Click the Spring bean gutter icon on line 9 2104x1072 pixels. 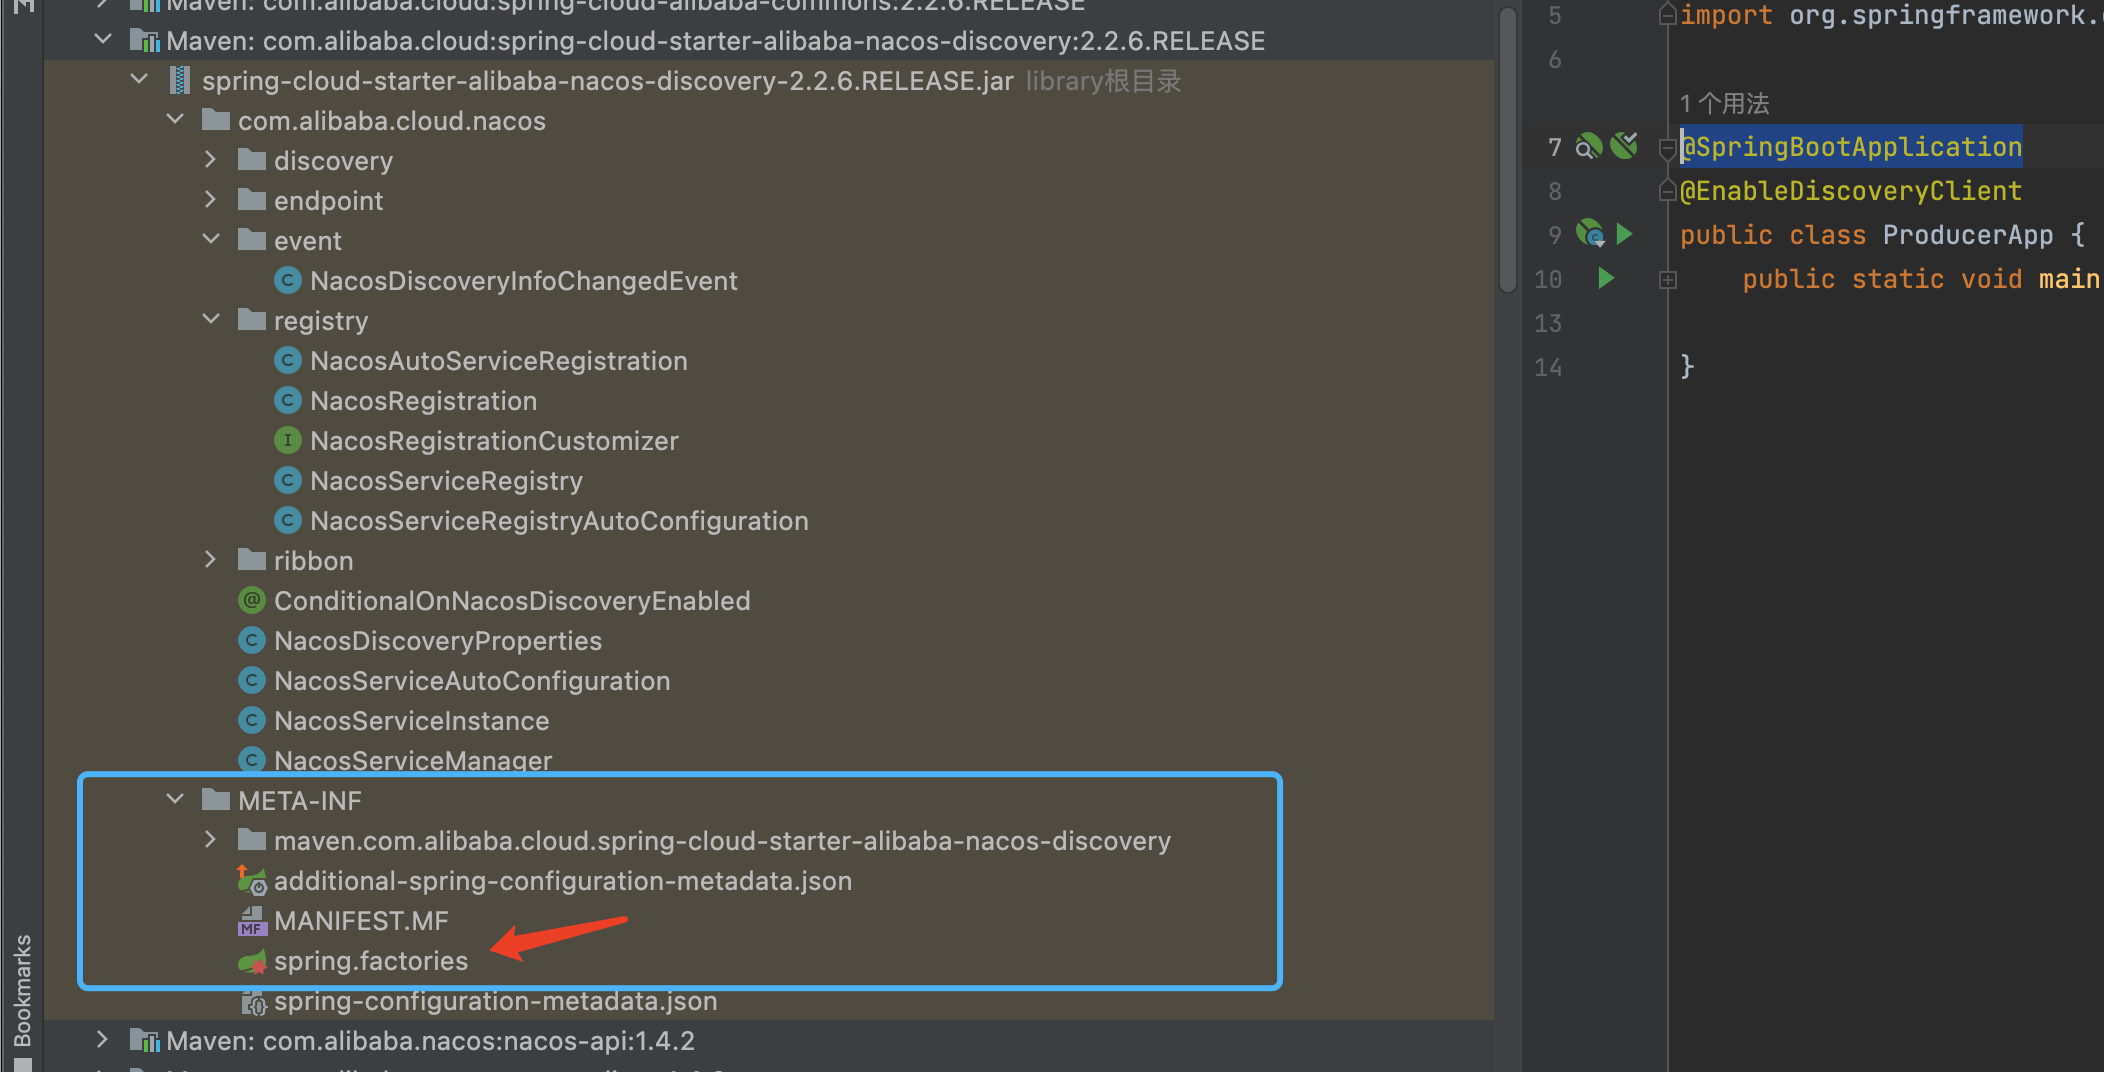coord(1590,234)
